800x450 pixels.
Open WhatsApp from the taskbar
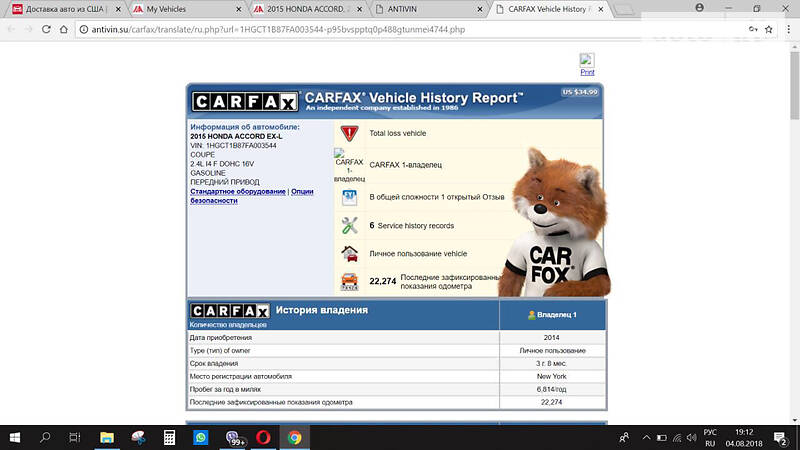click(201, 437)
